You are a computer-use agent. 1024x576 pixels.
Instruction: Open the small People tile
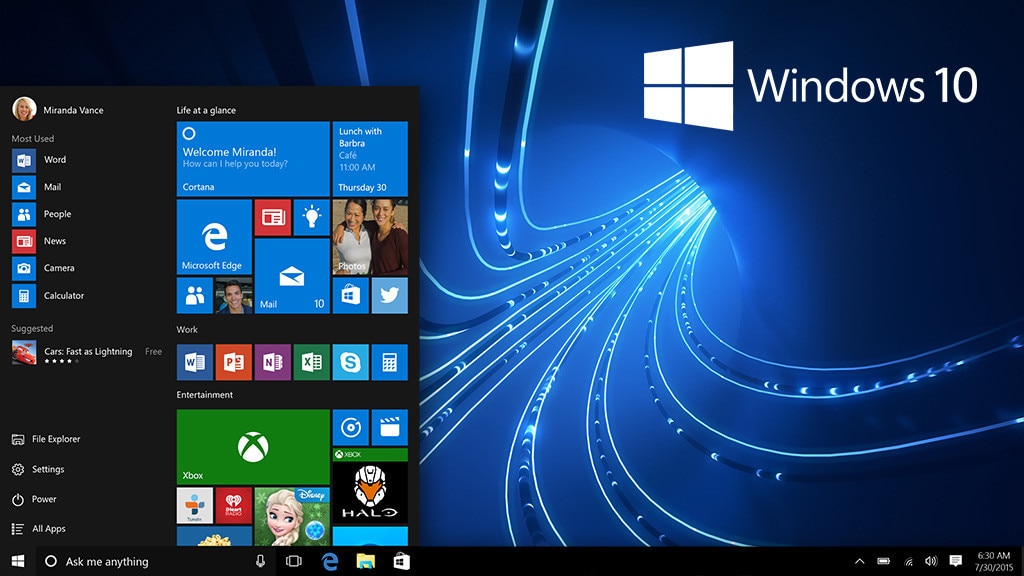[x=195, y=296]
